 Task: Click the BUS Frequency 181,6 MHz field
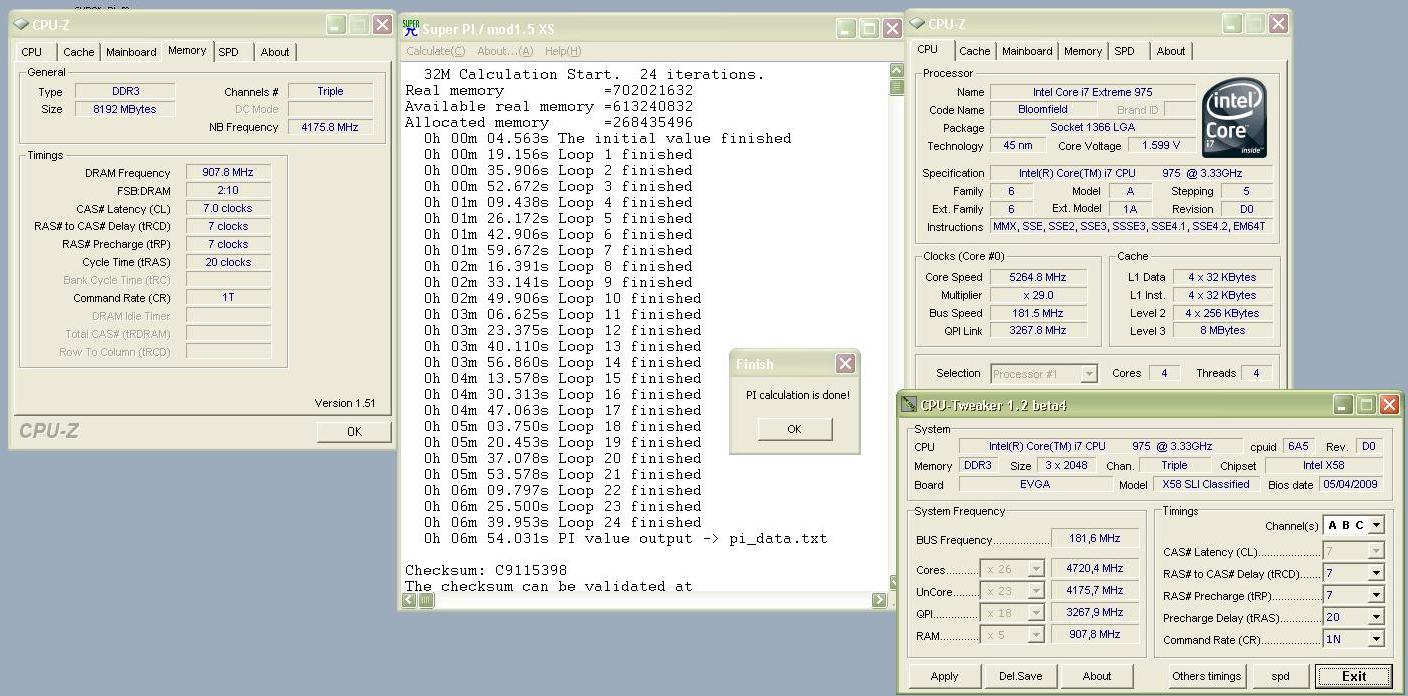[x=1095, y=539]
